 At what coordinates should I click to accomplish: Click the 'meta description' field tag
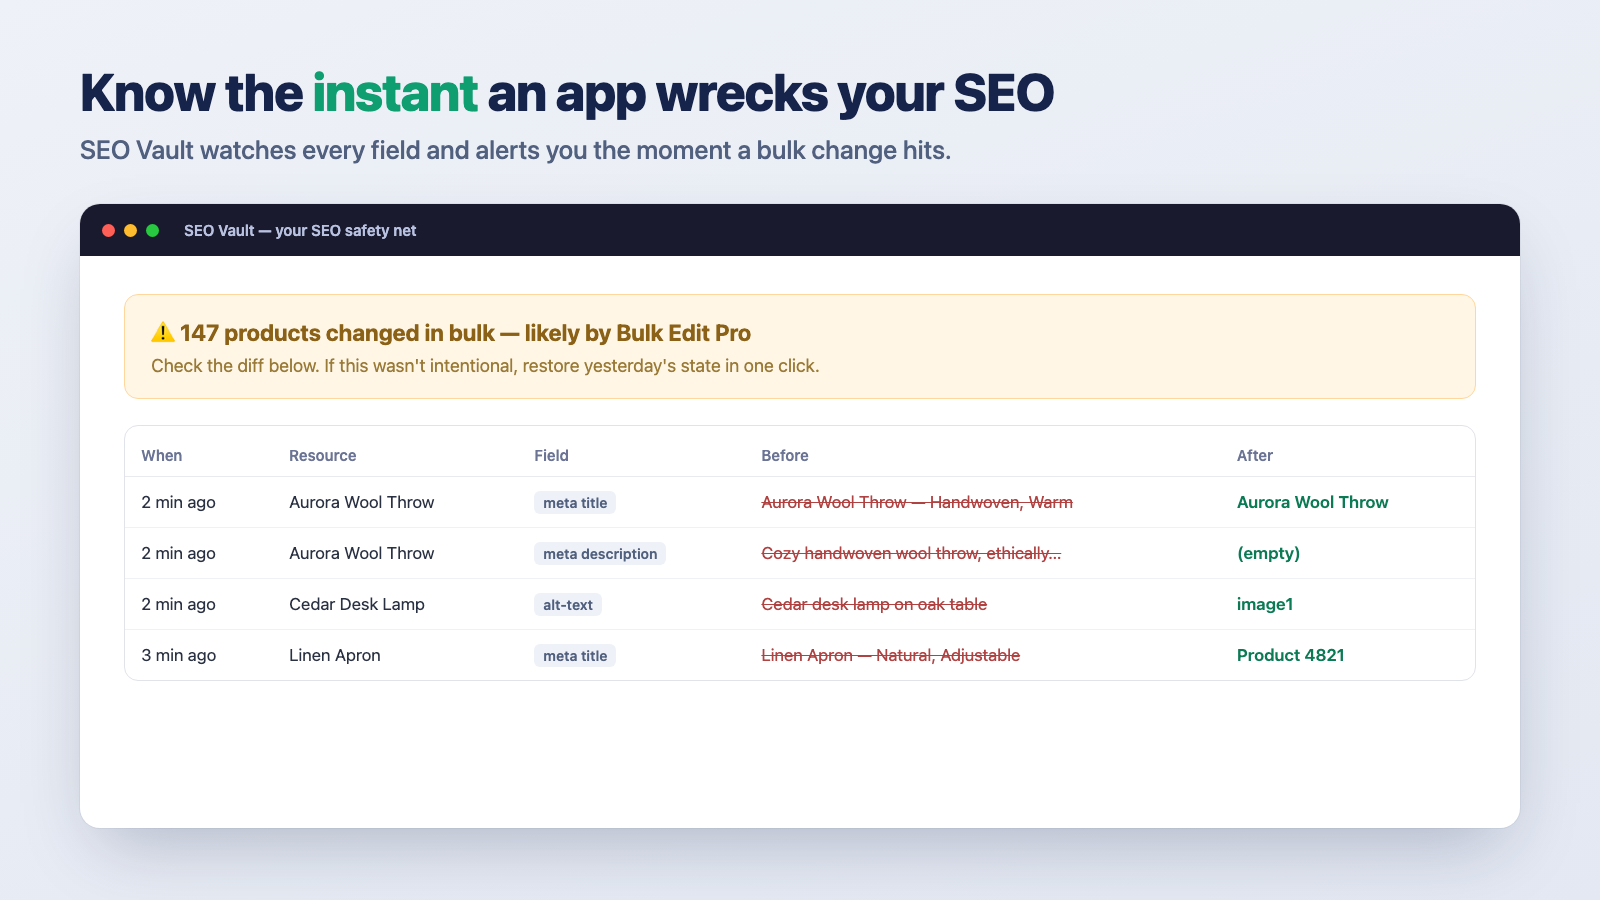600,554
